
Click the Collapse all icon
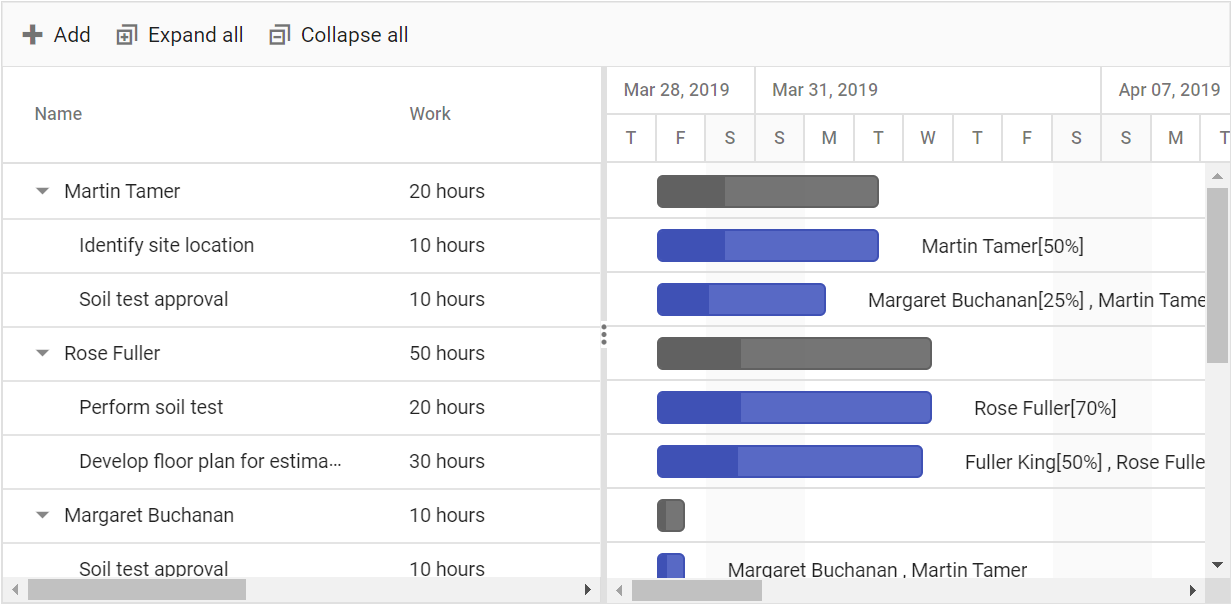(279, 35)
